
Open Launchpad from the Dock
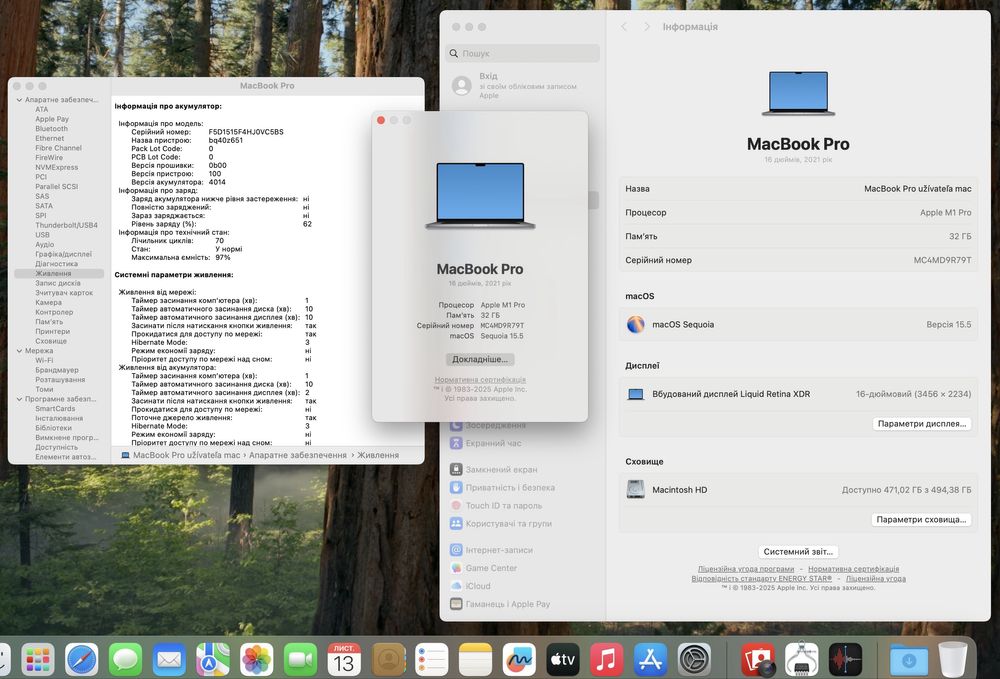click(38, 659)
